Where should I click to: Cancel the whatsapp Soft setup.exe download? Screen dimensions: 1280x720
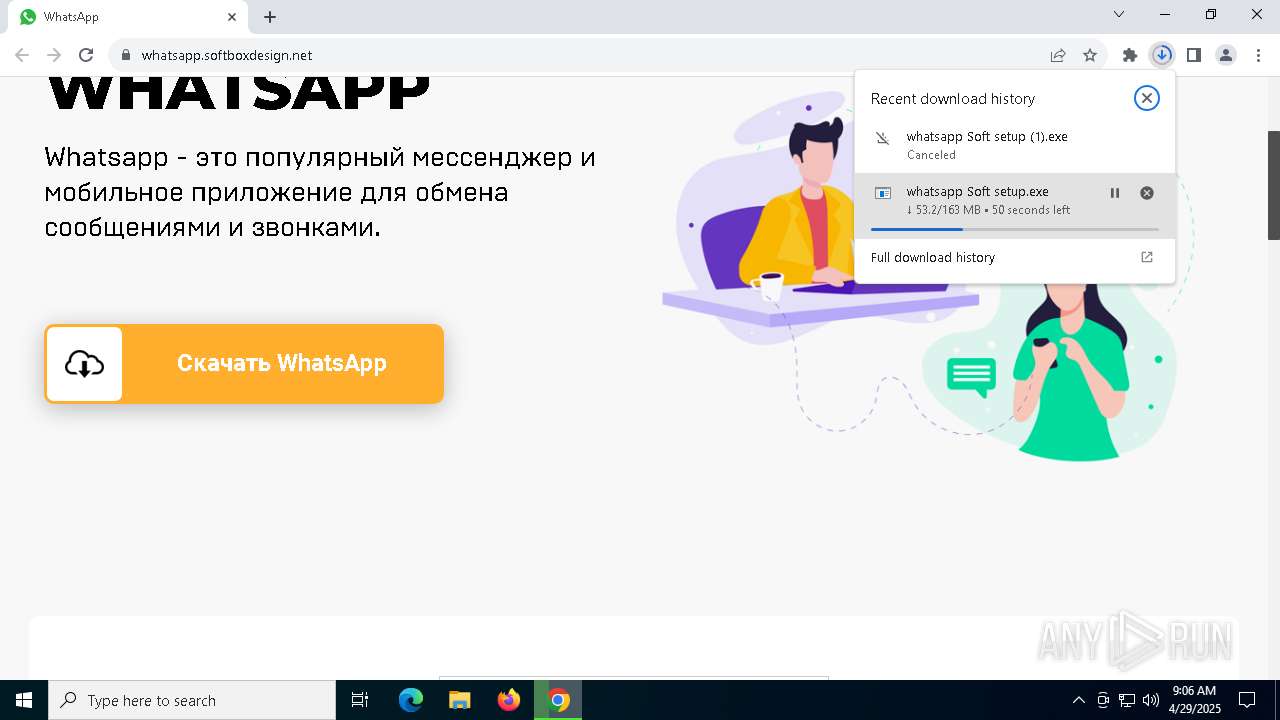click(1147, 193)
